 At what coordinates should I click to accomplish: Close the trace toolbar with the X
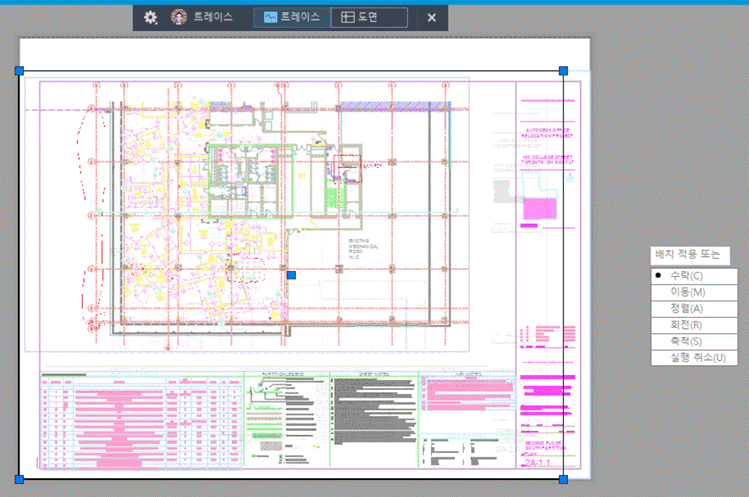[432, 18]
